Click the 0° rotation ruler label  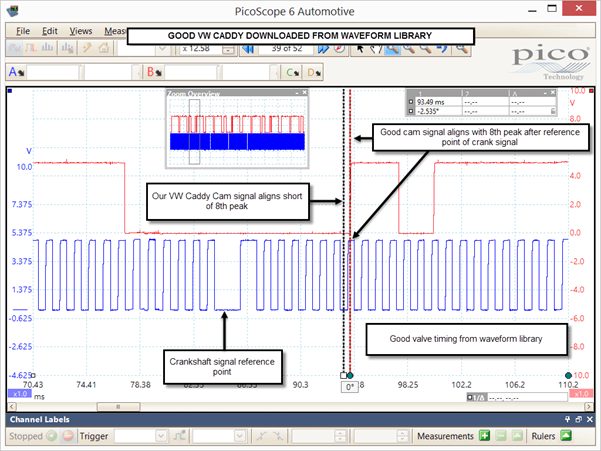350,387
